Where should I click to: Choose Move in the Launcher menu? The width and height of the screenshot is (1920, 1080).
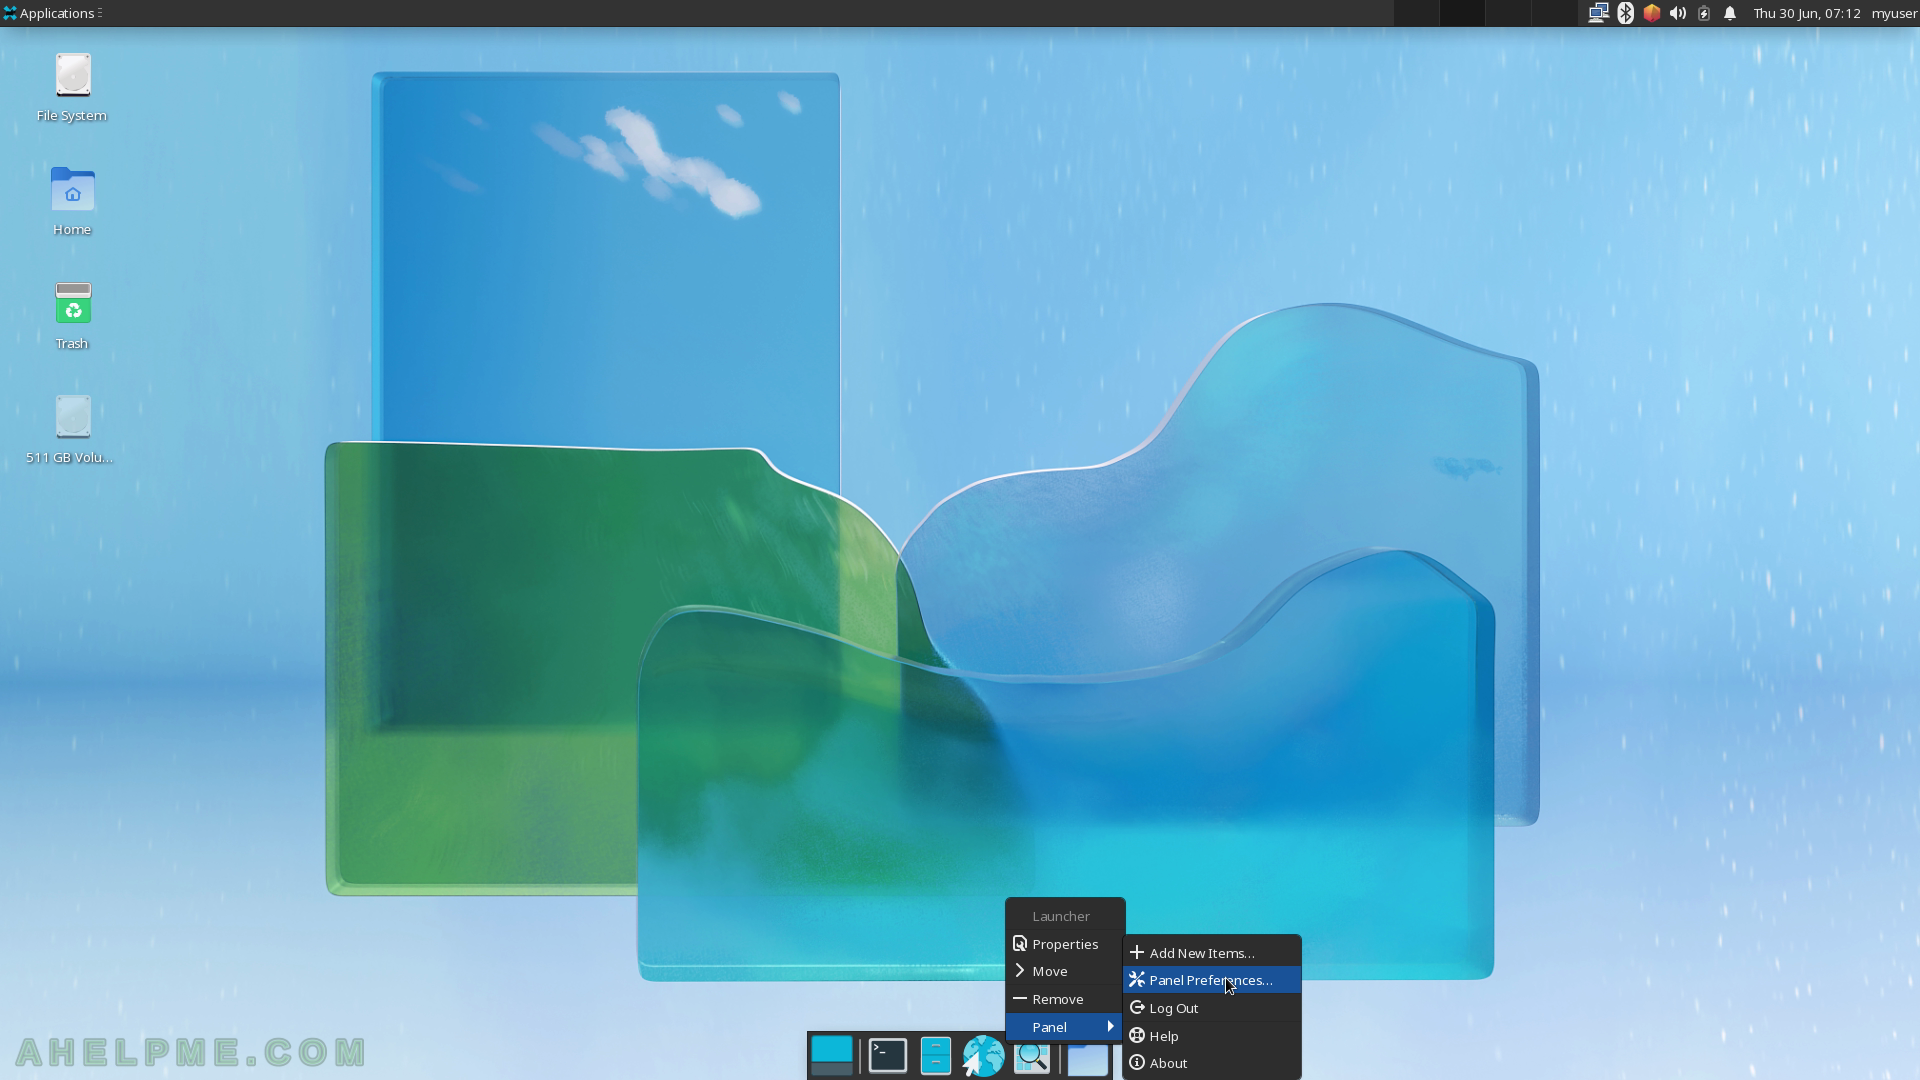click(x=1065, y=971)
